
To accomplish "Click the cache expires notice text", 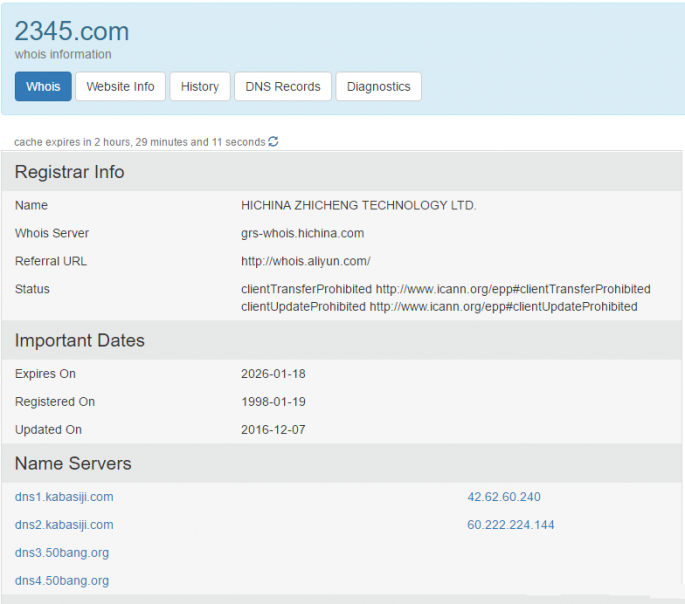I will [x=140, y=142].
